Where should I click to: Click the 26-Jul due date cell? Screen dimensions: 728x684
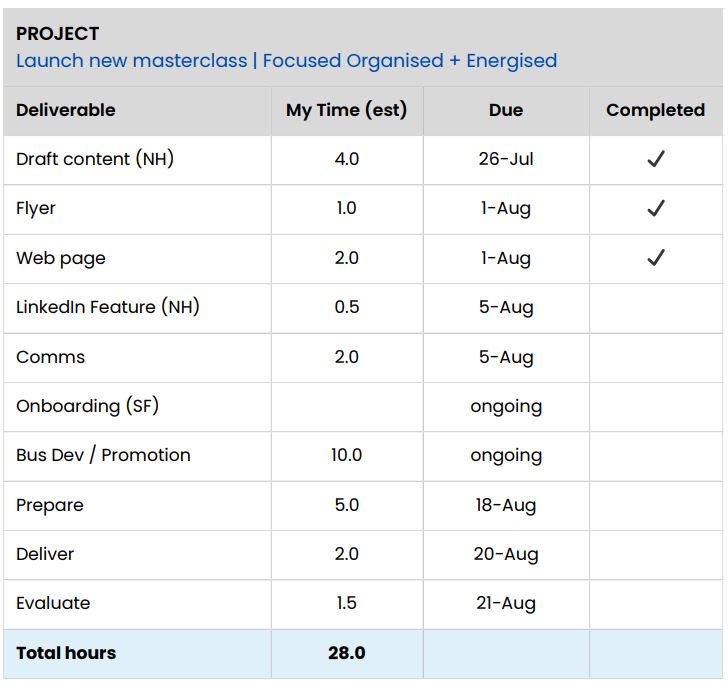(x=505, y=159)
